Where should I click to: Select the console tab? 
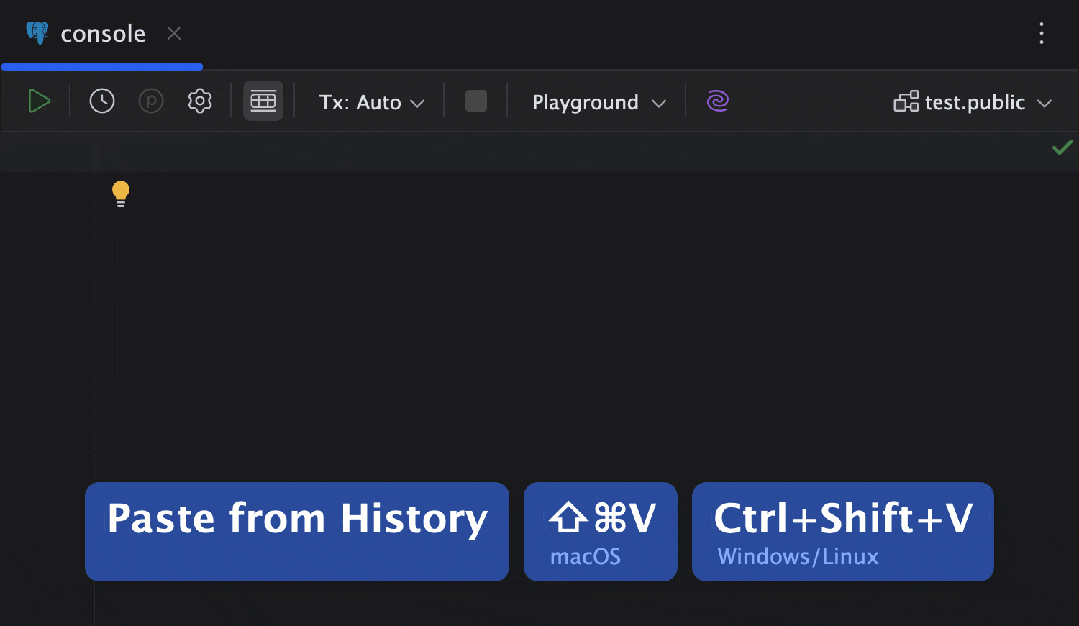tap(102, 34)
